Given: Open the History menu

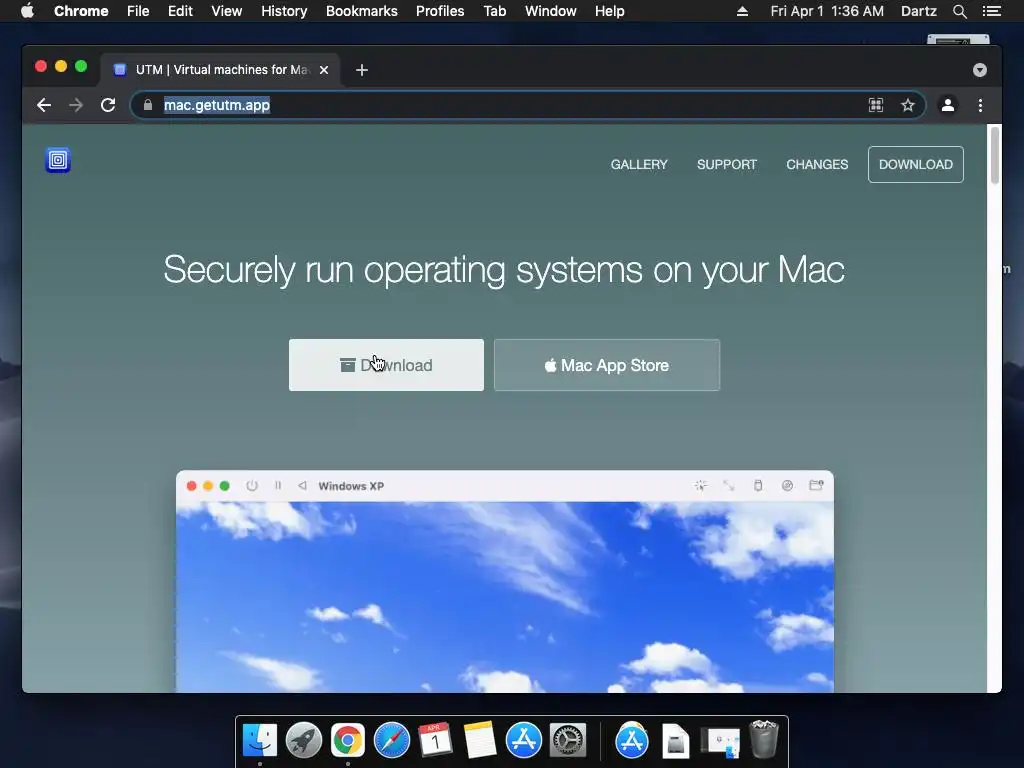Looking at the screenshot, I should point(284,11).
